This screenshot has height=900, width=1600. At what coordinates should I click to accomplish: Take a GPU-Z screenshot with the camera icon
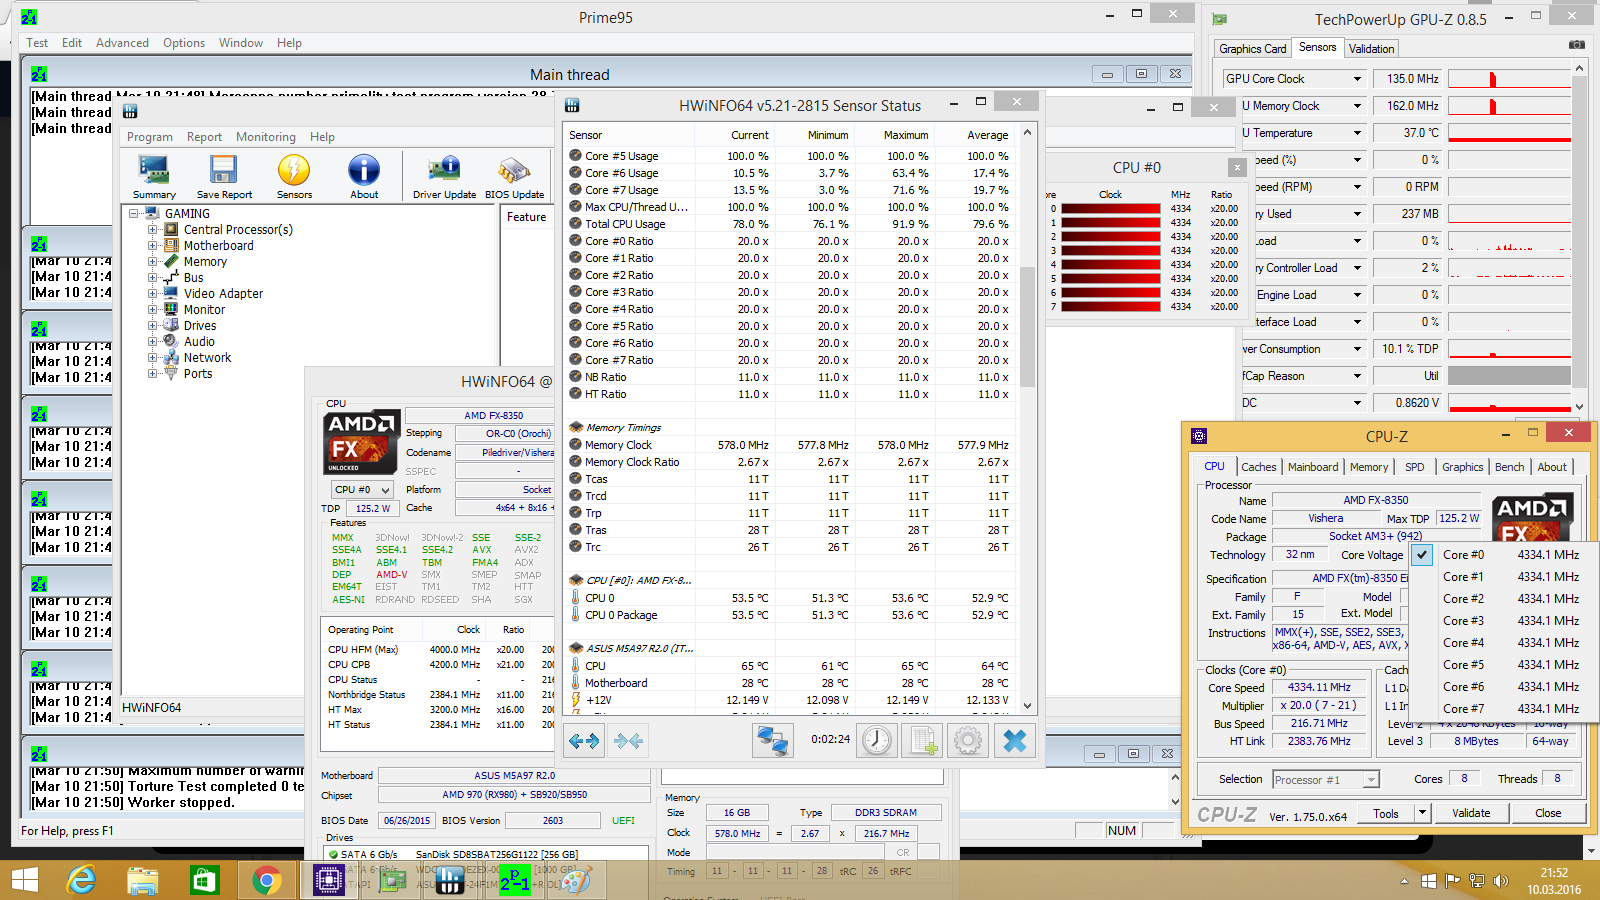pyautogui.click(x=1577, y=45)
